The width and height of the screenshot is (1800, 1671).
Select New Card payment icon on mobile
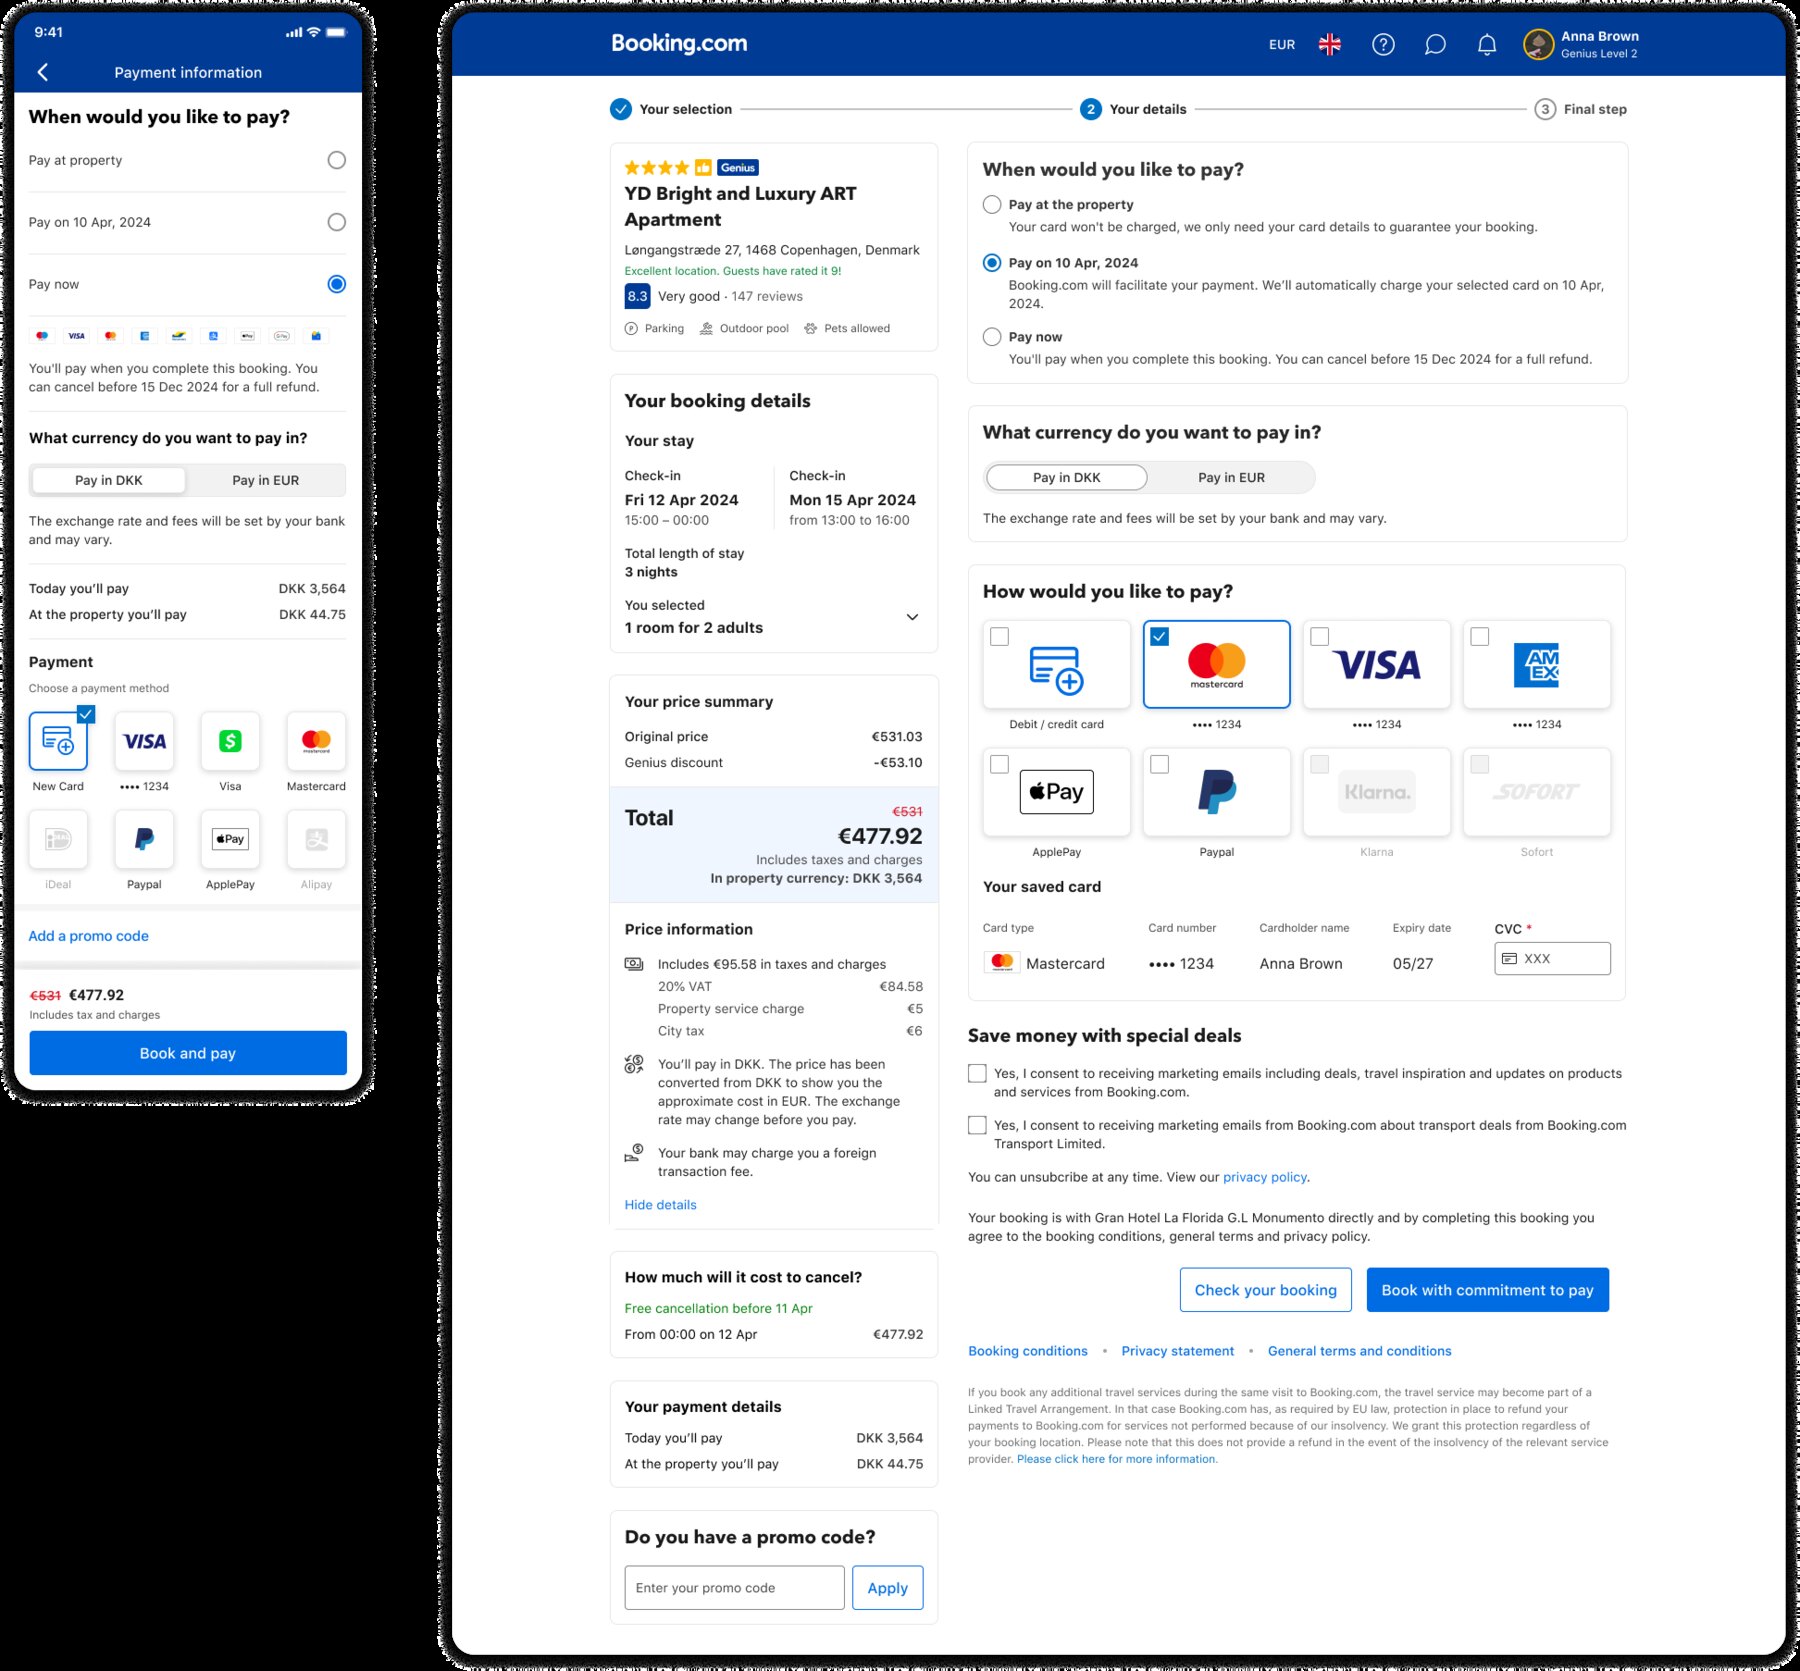coord(58,741)
